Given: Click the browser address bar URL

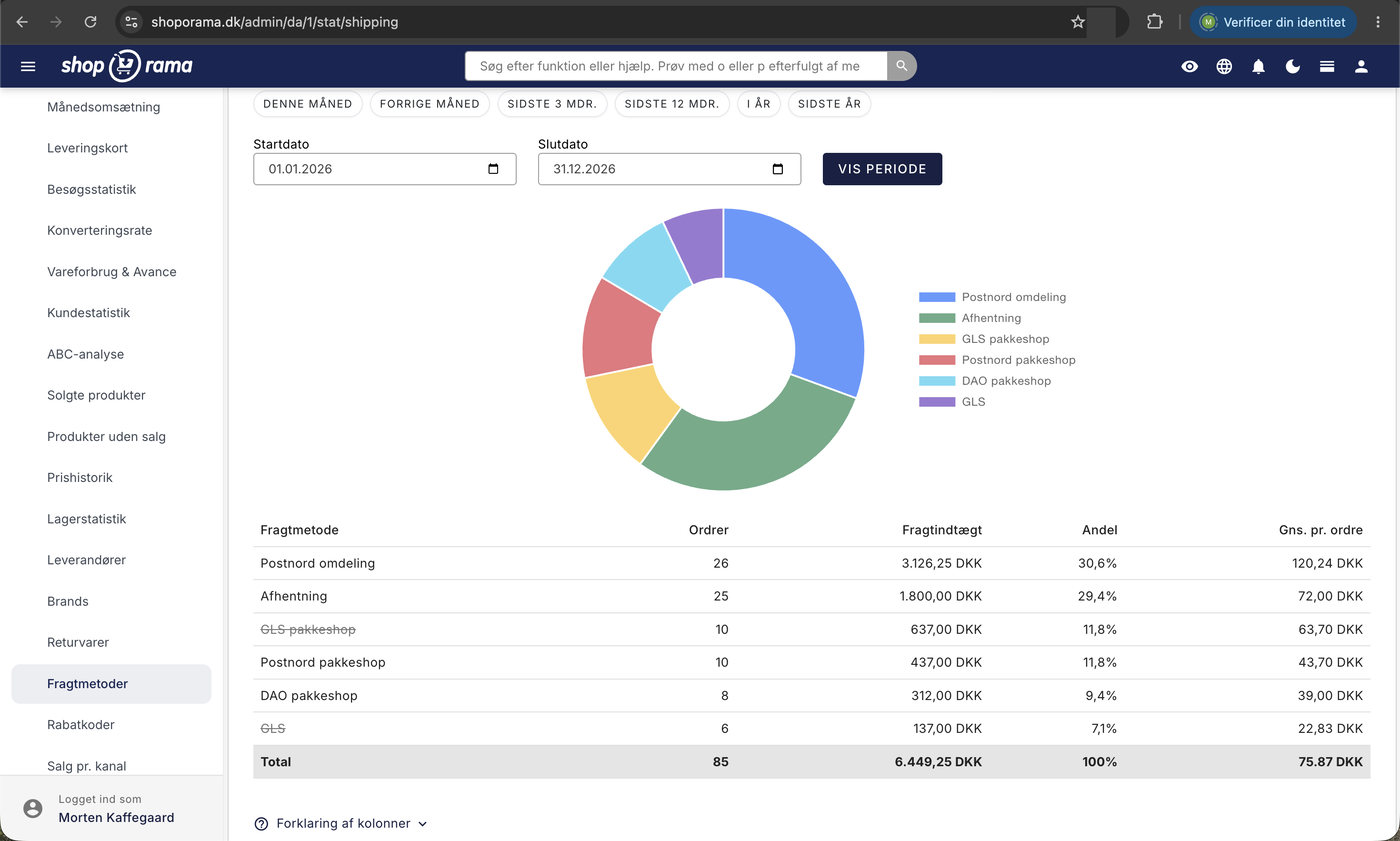Looking at the screenshot, I should (x=275, y=22).
